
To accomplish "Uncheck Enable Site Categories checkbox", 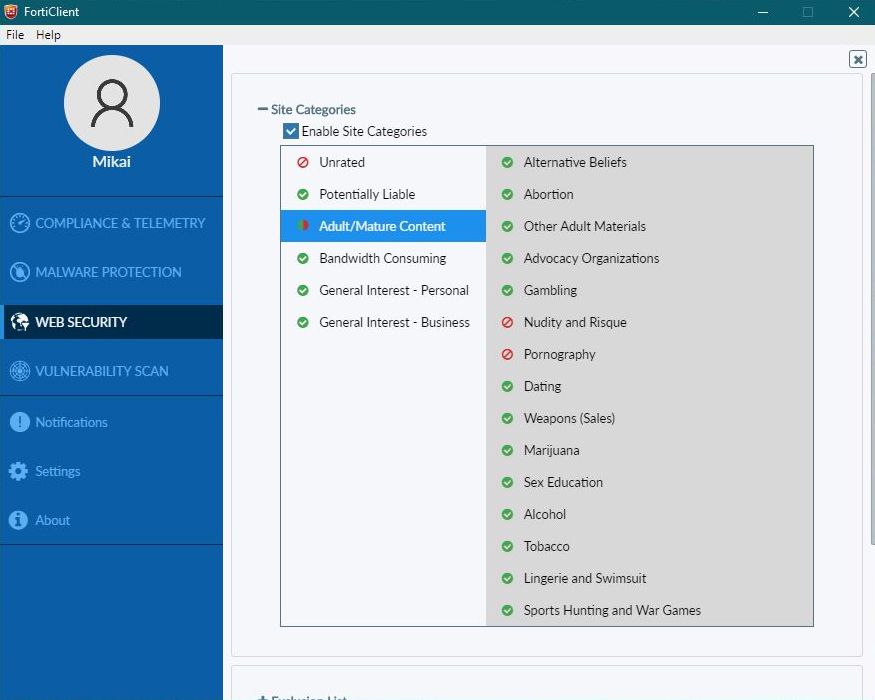I will (x=291, y=131).
